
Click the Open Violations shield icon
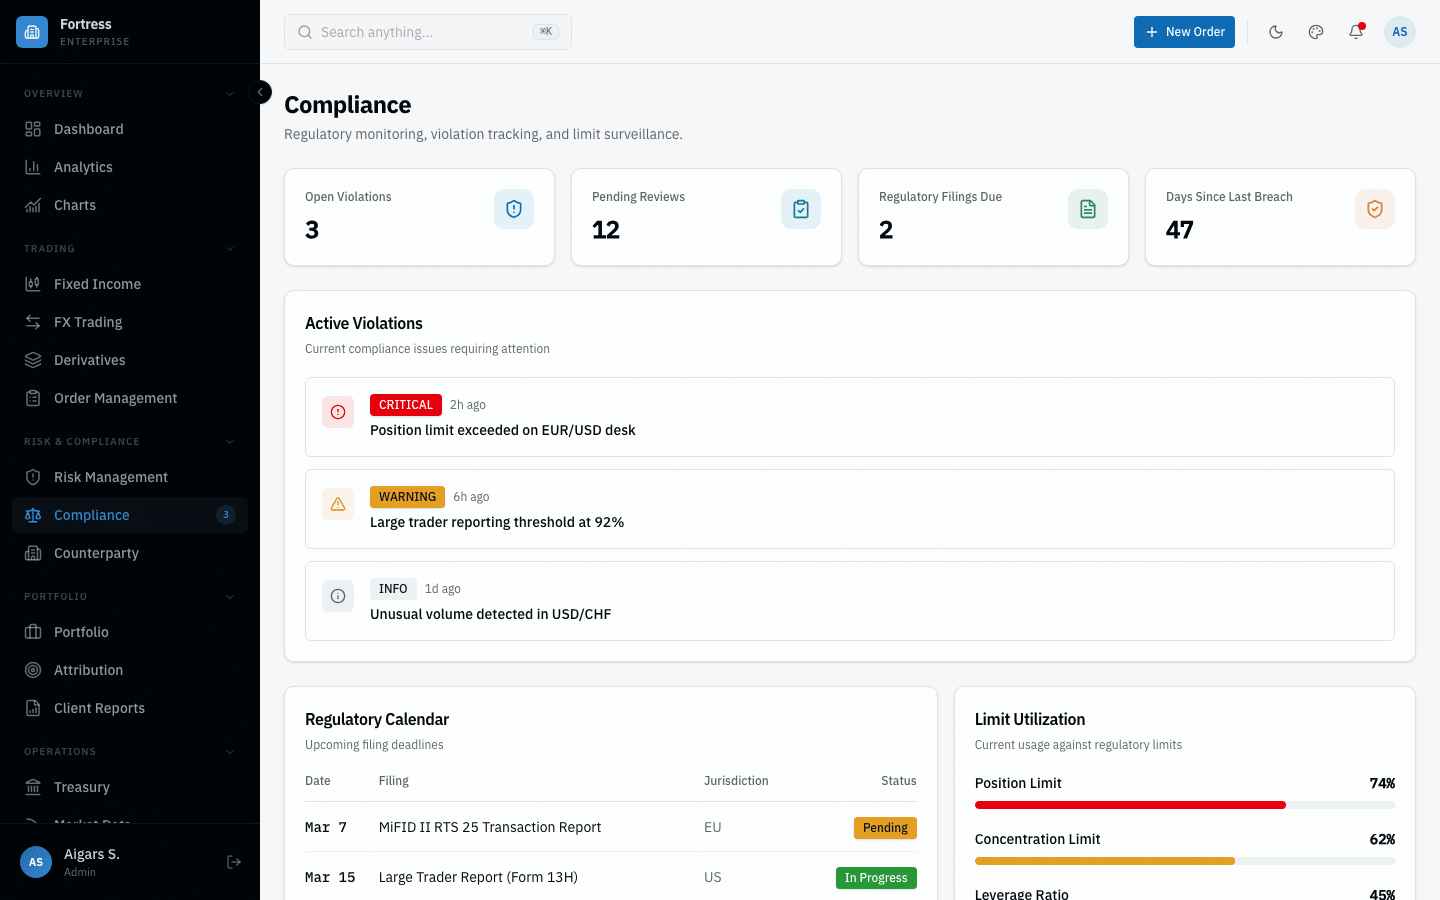coord(513,209)
